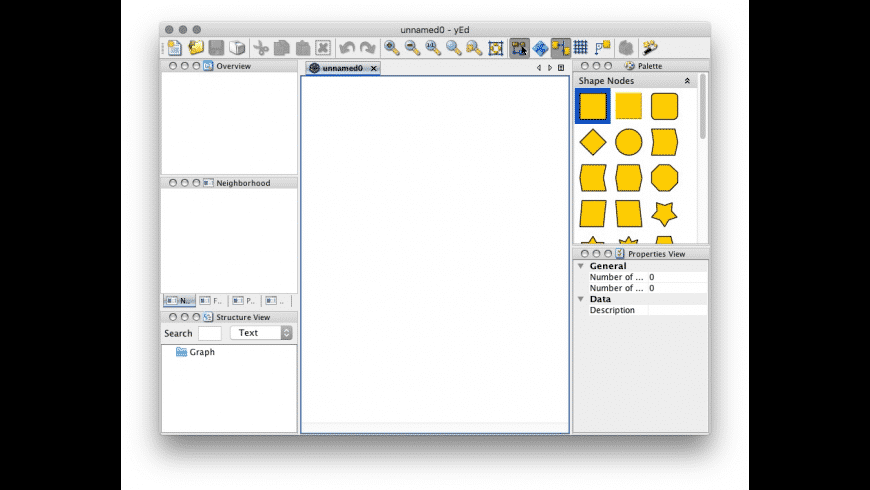Open the document tab list button

coord(561,68)
